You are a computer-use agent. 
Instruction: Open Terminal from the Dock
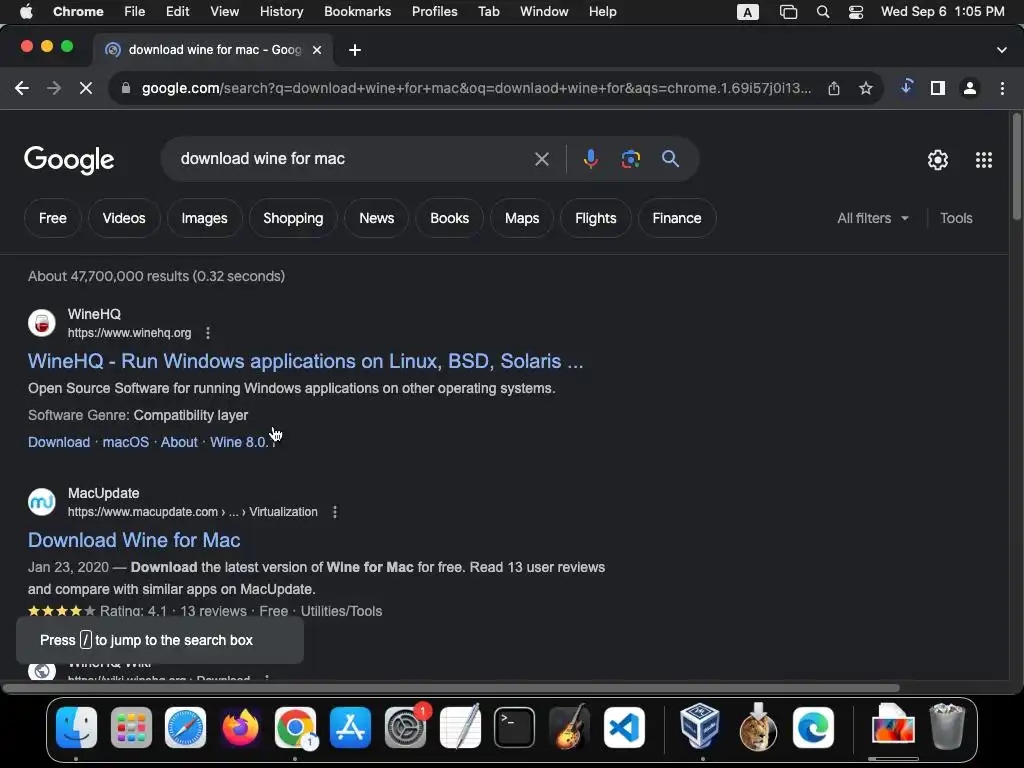click(514, 727)
